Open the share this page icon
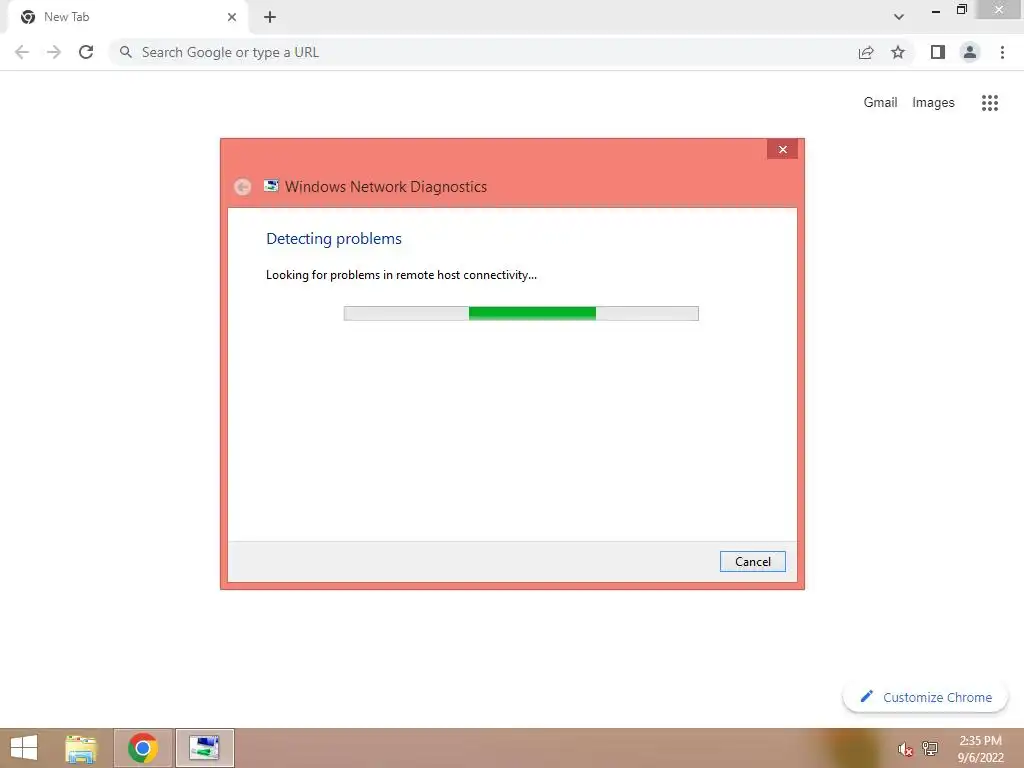Viewport: 1024px width, 768px height. [x=866, y=52]
